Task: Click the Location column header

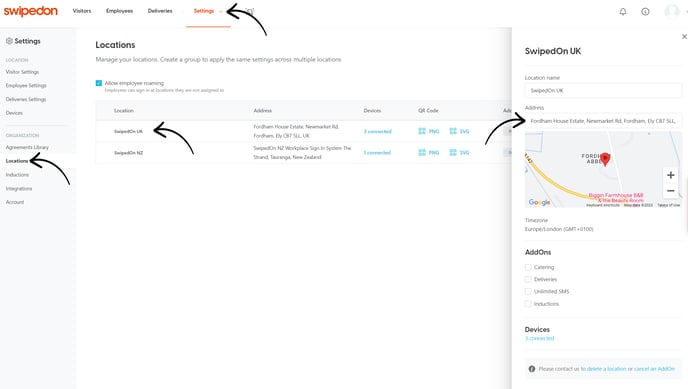Action: [124, 111]
